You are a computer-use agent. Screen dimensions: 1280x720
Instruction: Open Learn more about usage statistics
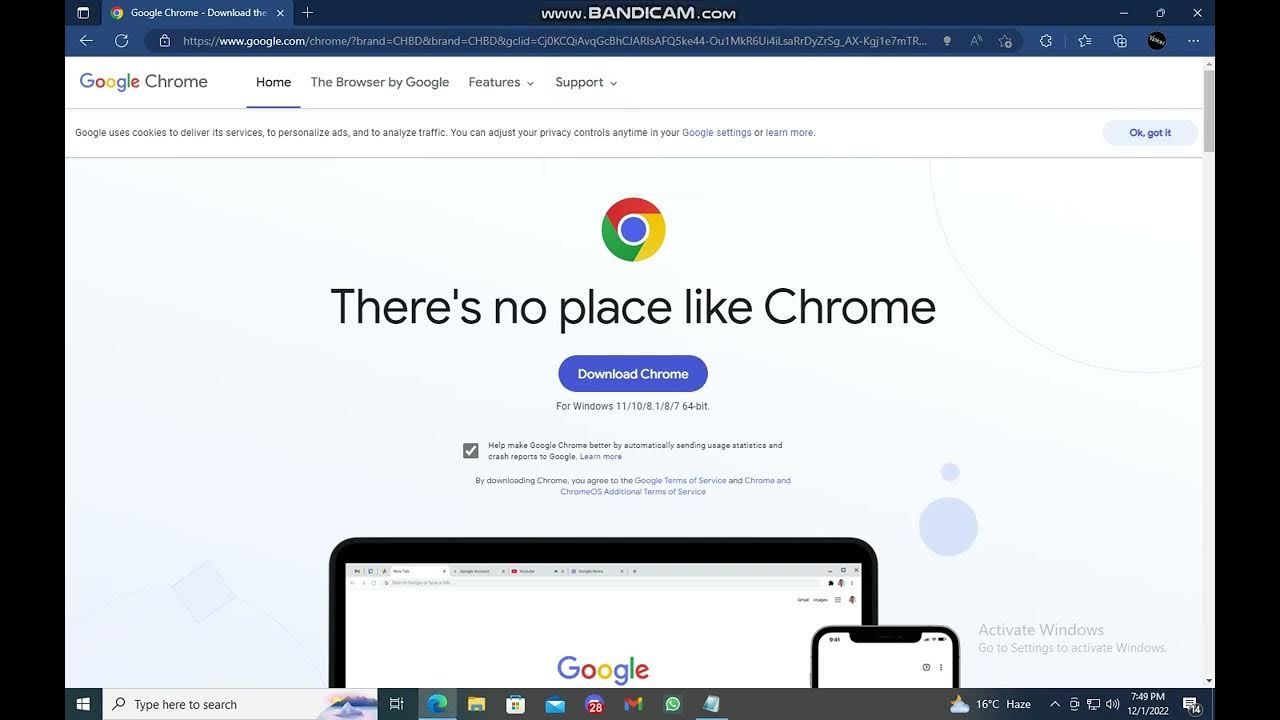pyautogui.click(x=601, y=457)
